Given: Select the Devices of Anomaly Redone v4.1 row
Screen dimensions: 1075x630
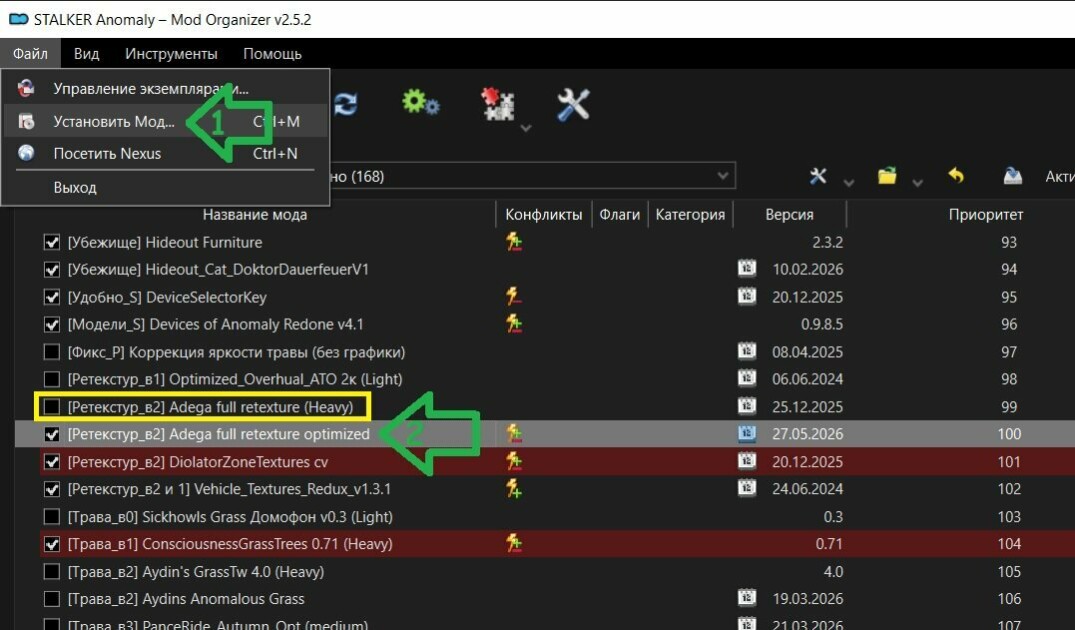Looking at the screenshot, I should (545, 324).
